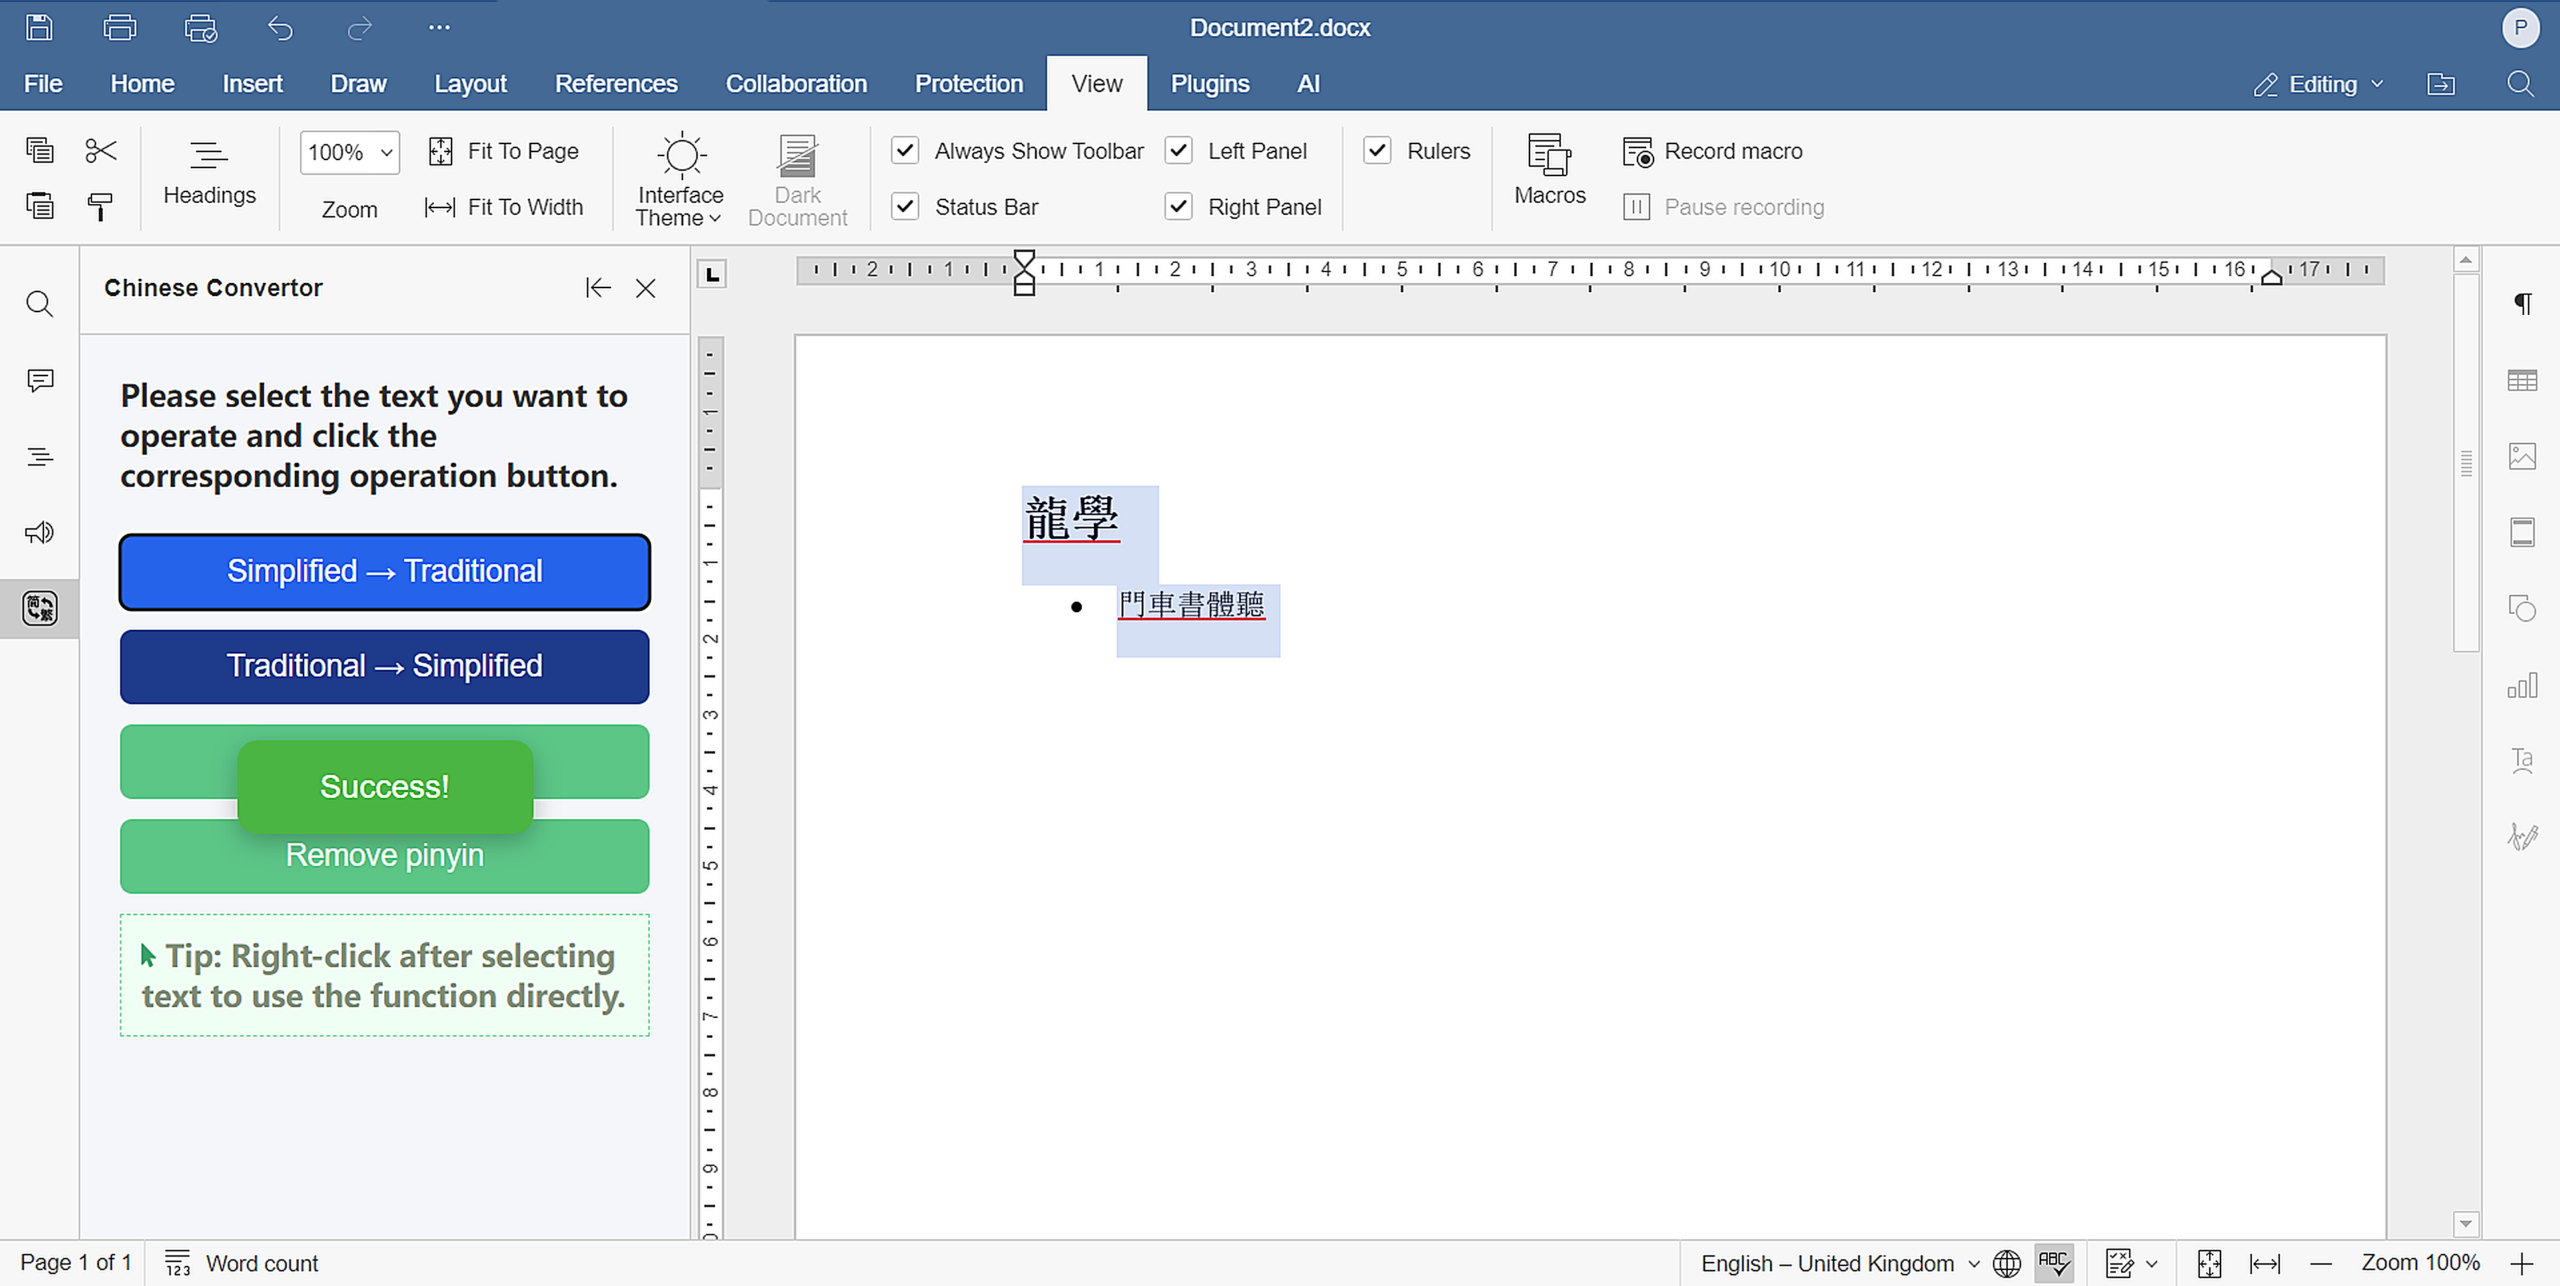2560x1286 pixels.
Task: Toggle the Always Show Toolbar checkbox
Action: (x=905, y=150)
